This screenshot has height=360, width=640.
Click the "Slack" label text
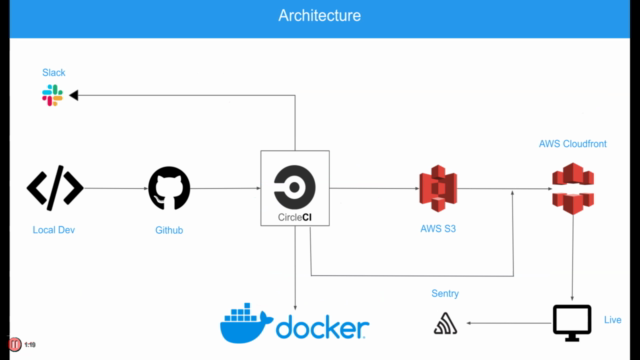point(53,73)
